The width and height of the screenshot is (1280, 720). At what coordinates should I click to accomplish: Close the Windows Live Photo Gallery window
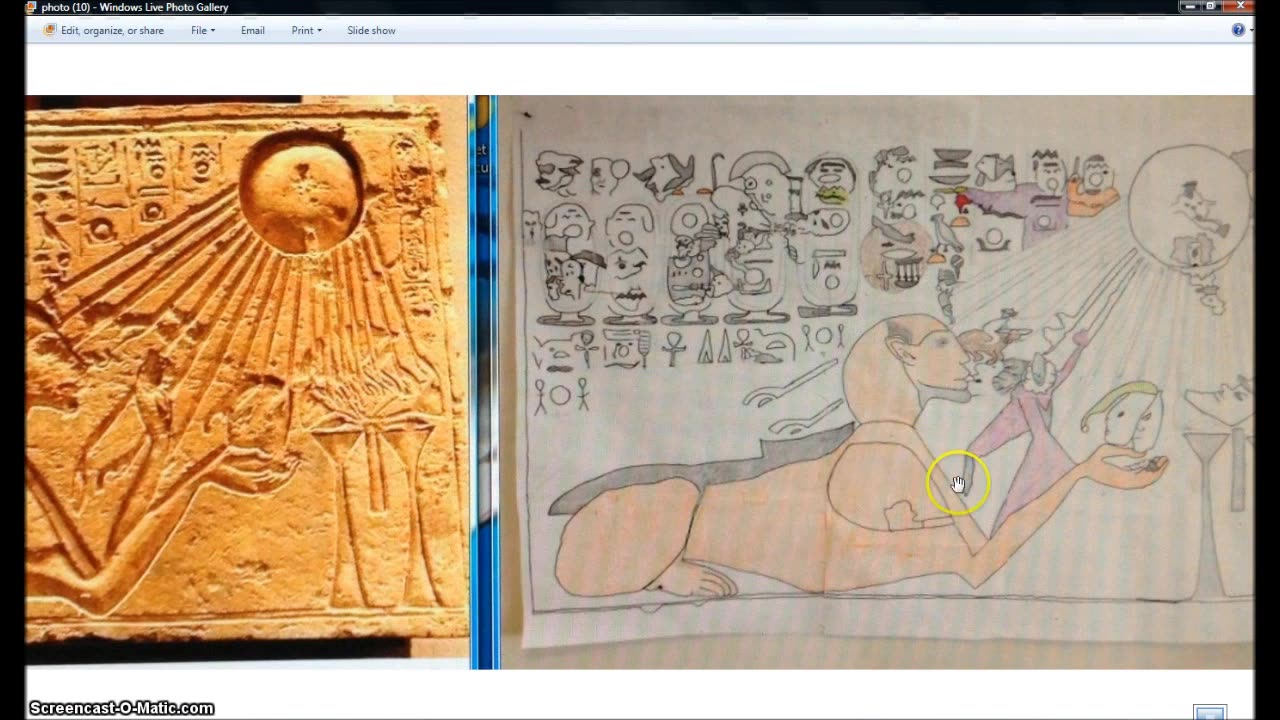point(1241,6)
